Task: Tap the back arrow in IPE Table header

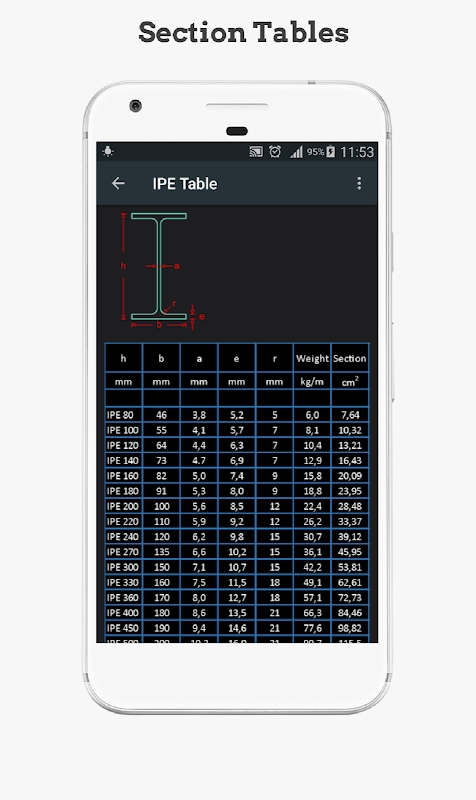Action: click(118, 183)
